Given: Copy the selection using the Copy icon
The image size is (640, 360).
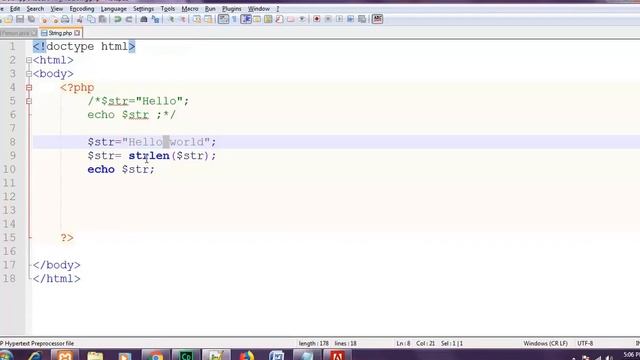Looking at the screenshot, I should 91,19.
